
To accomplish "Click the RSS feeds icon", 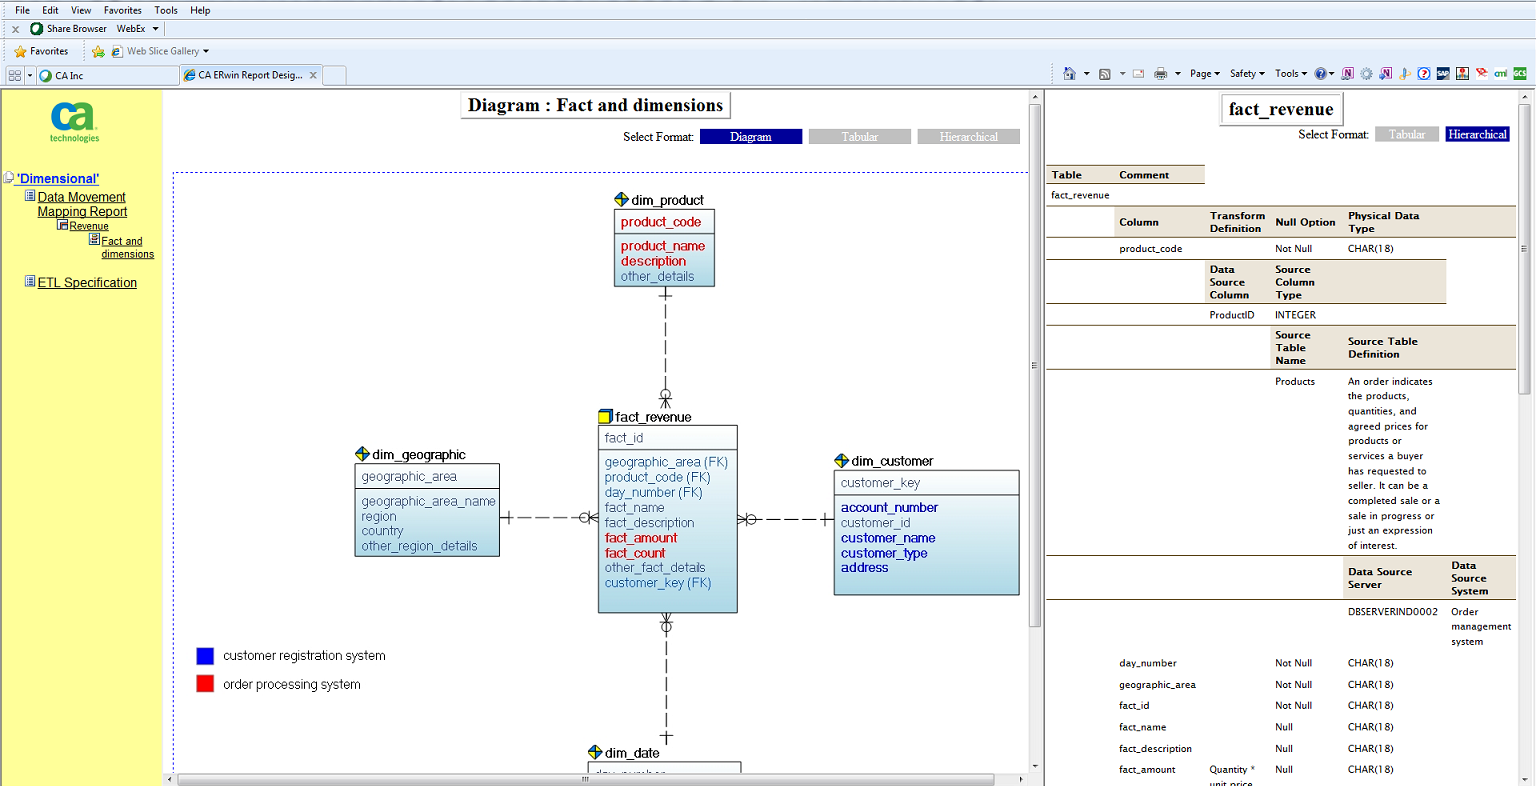I will click(1104, 73).
